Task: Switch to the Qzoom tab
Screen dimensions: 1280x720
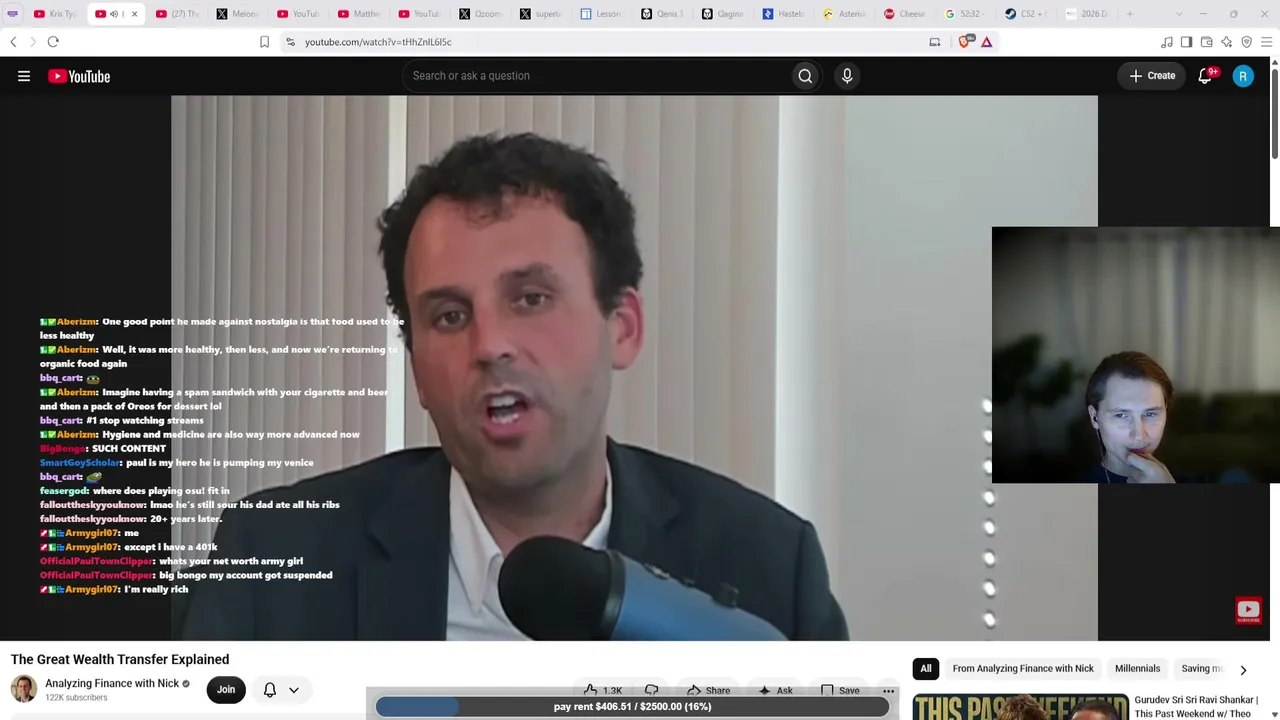Action: tap(482, 14)
